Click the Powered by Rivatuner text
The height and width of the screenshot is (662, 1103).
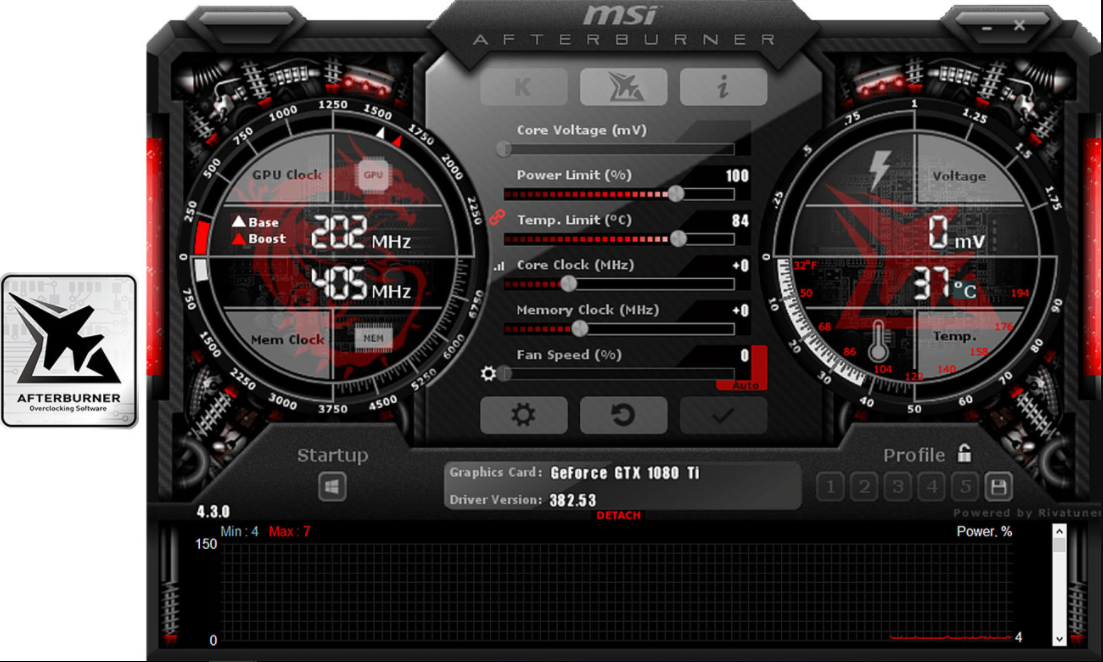[1027, 513]
